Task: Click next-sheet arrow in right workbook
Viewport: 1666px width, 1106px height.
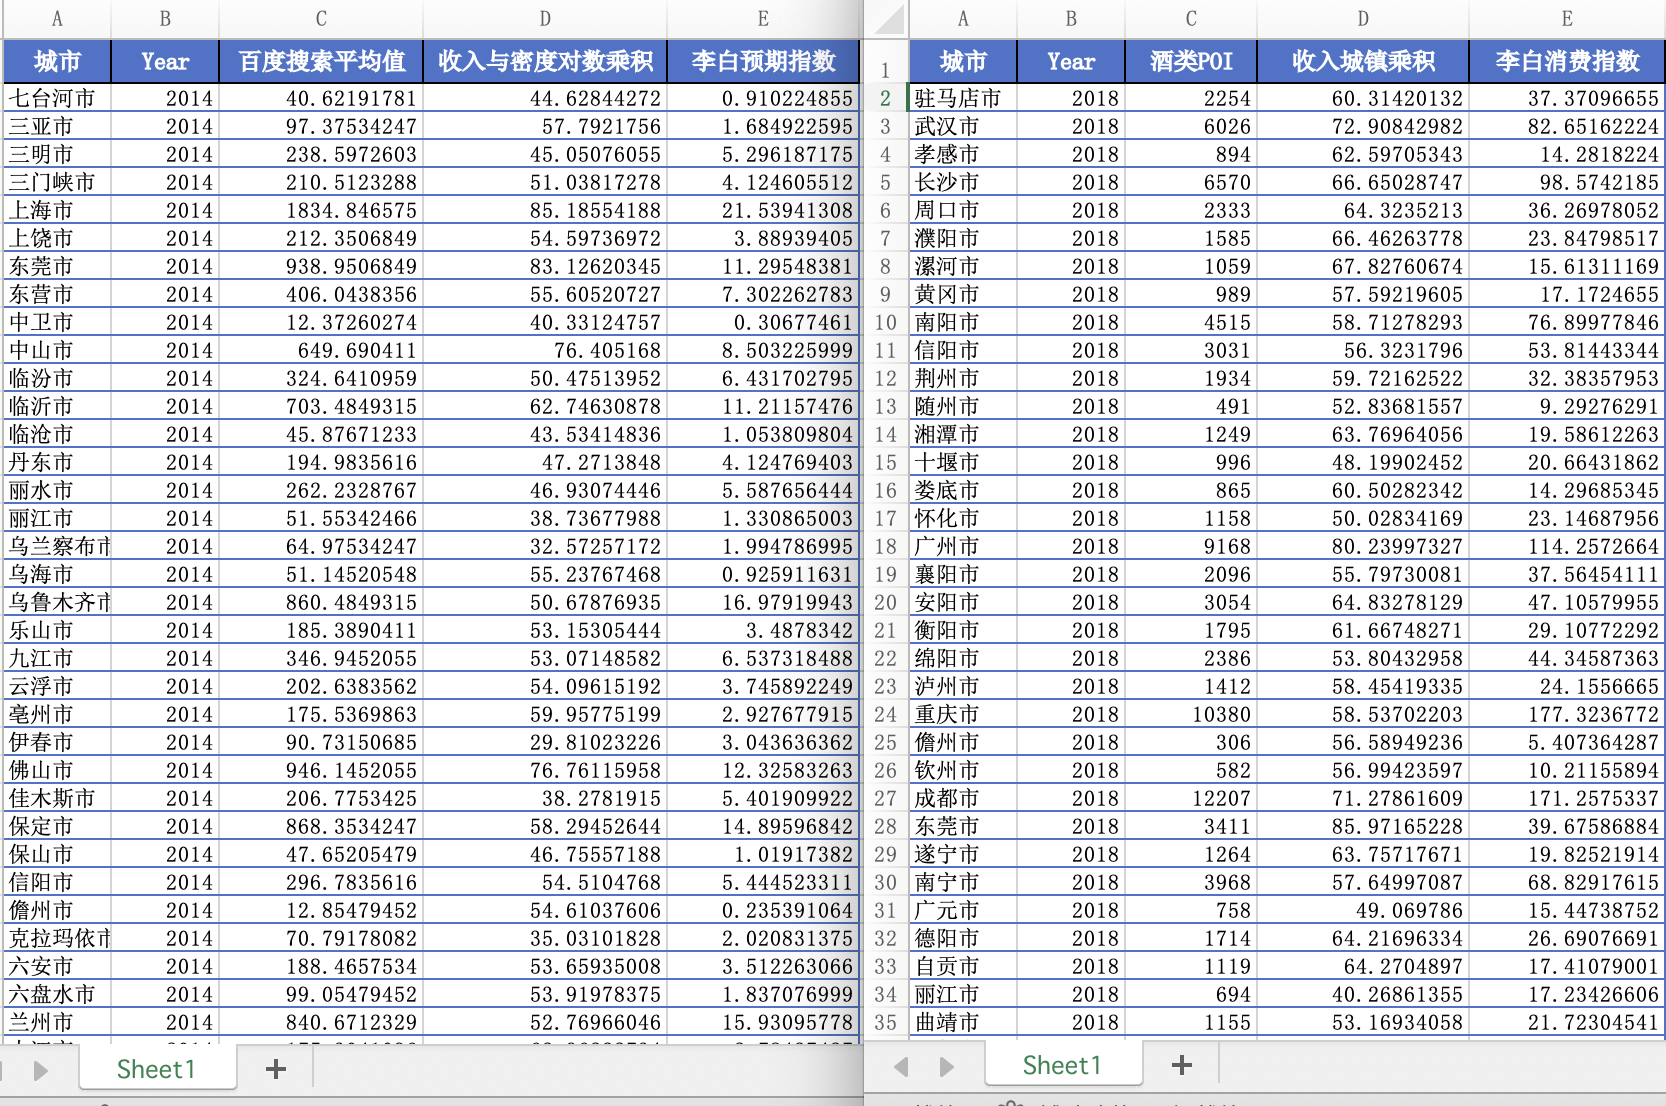Action: click(946, 1066)
